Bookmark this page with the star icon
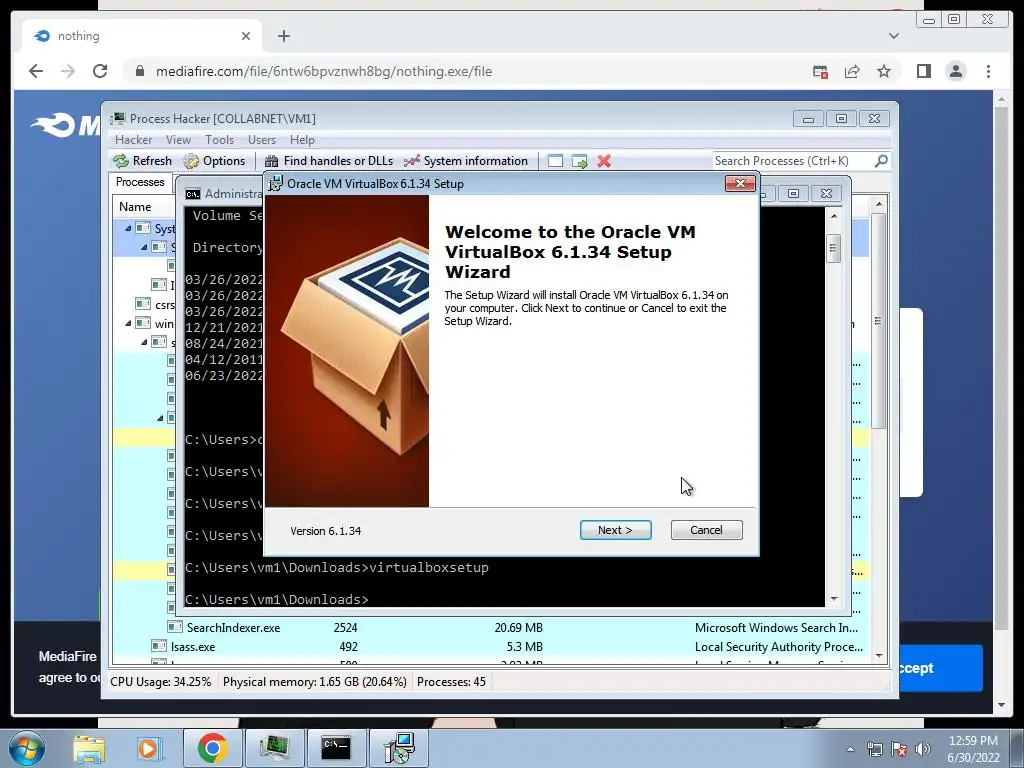The image size is (1024, 768). 884,71
